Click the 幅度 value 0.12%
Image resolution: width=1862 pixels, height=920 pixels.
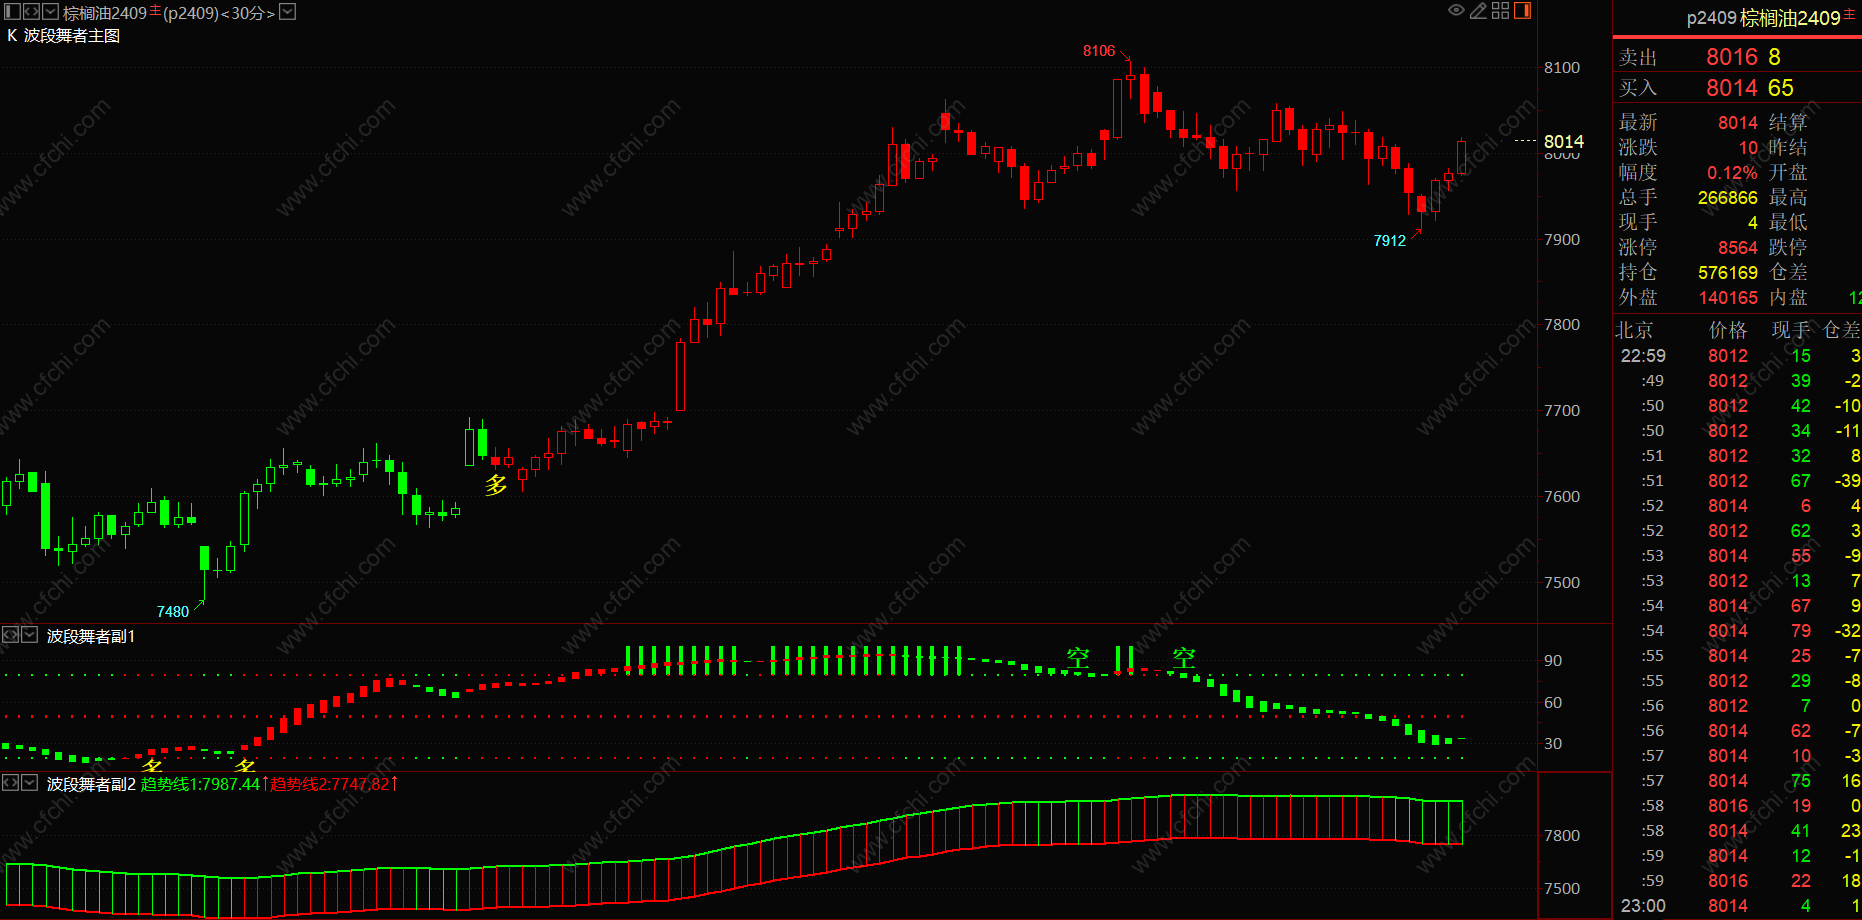1732,173
